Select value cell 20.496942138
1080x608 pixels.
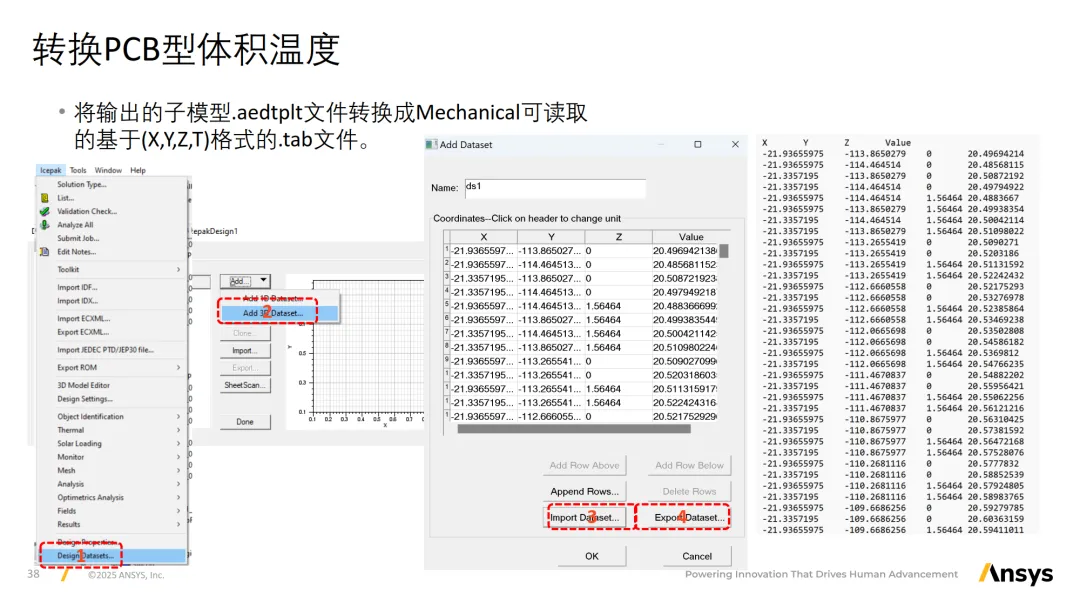[685, 251]
